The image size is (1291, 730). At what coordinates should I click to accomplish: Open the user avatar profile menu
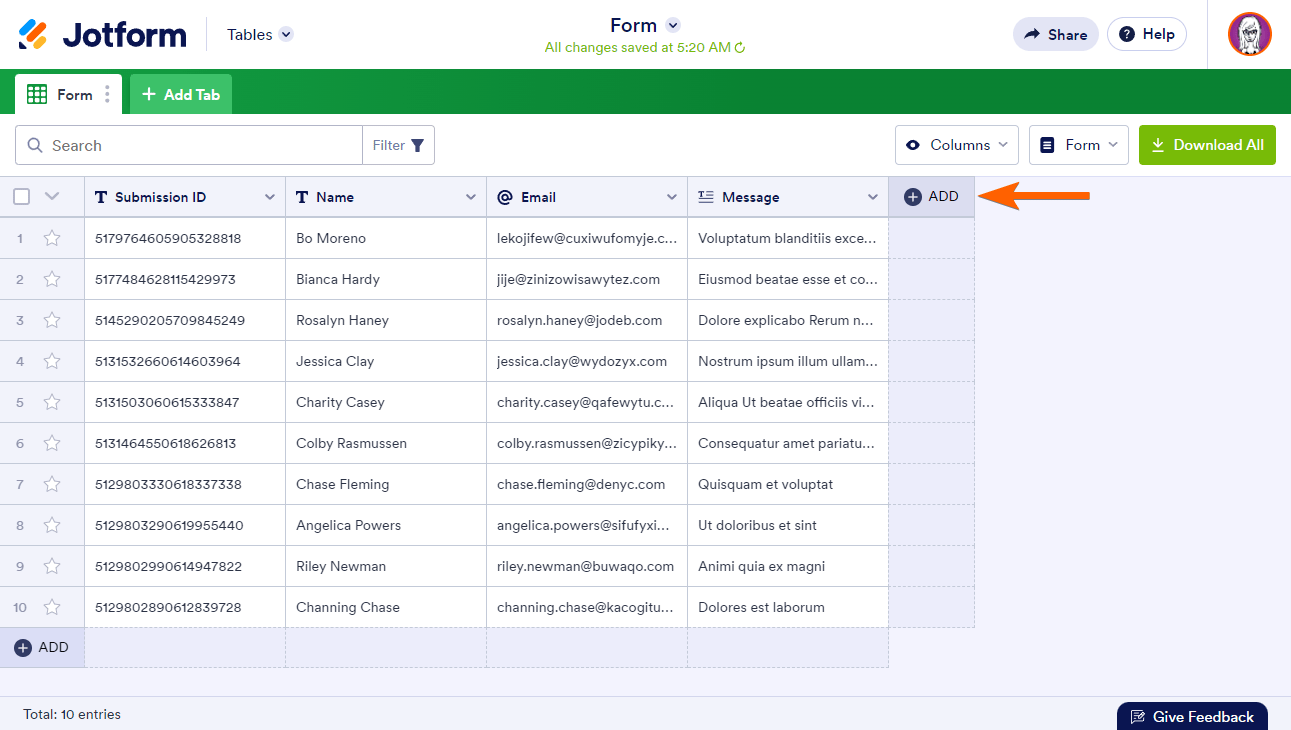(x=1249, y=34)
